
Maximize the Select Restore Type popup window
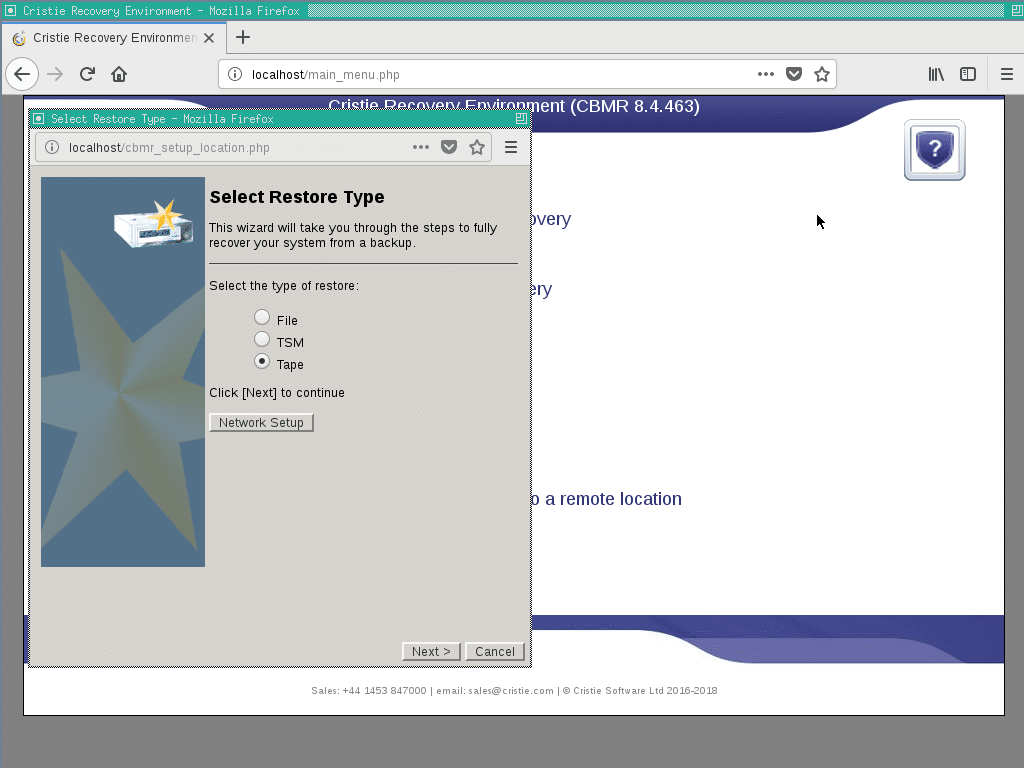point(521,118)
